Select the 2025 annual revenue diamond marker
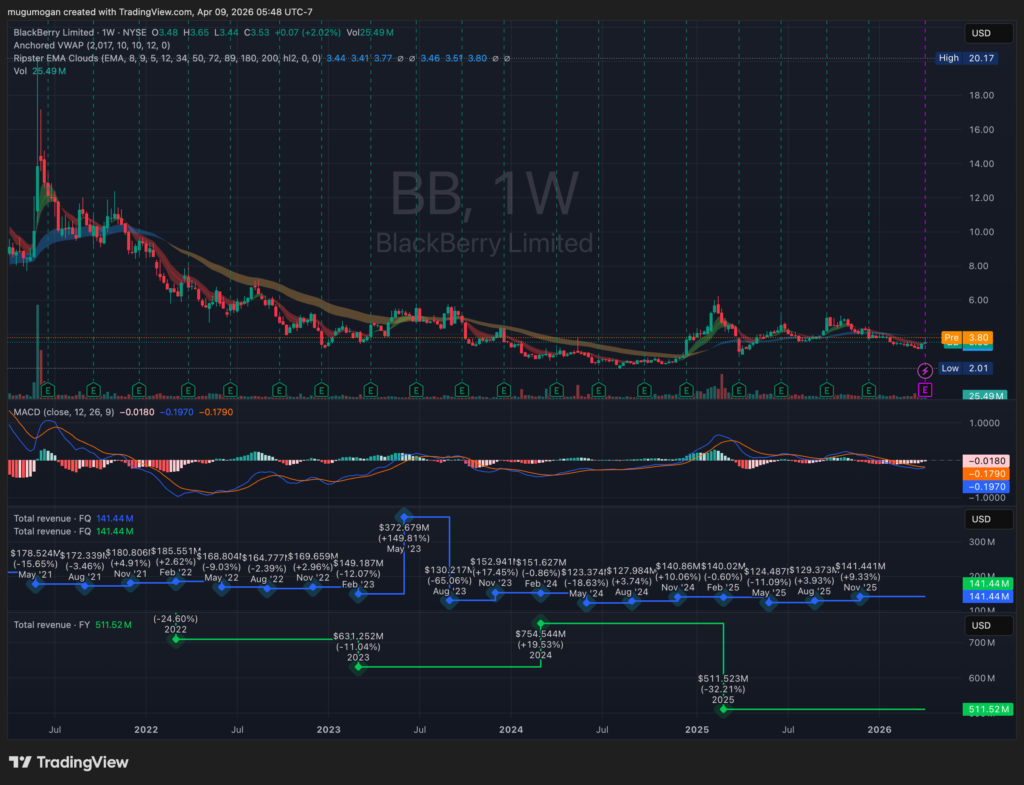The image size is (1024, 785). [724, 709]
